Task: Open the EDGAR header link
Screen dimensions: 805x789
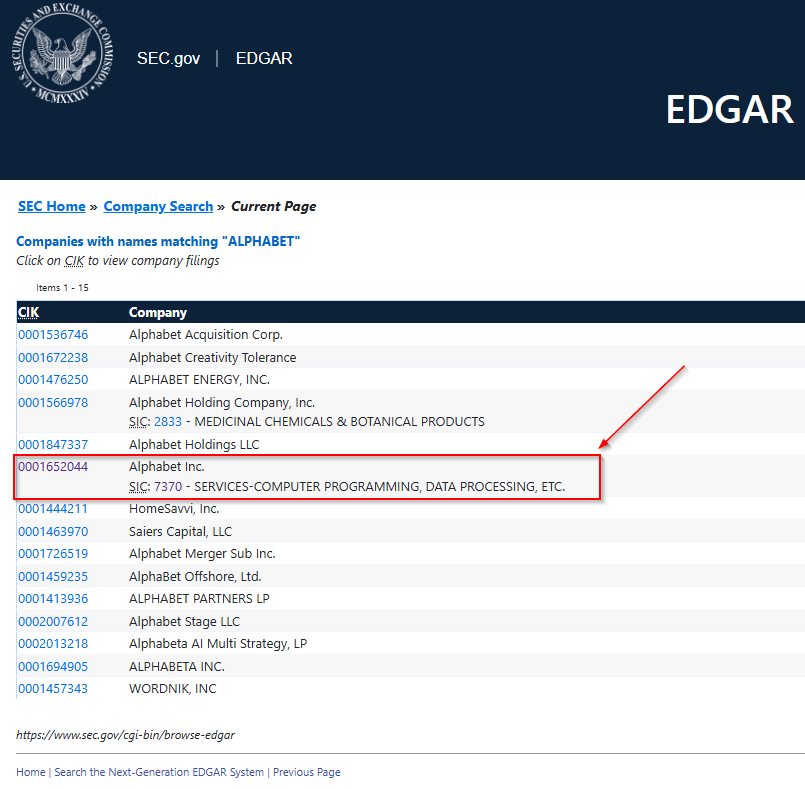Action: (x=264, y=58)
